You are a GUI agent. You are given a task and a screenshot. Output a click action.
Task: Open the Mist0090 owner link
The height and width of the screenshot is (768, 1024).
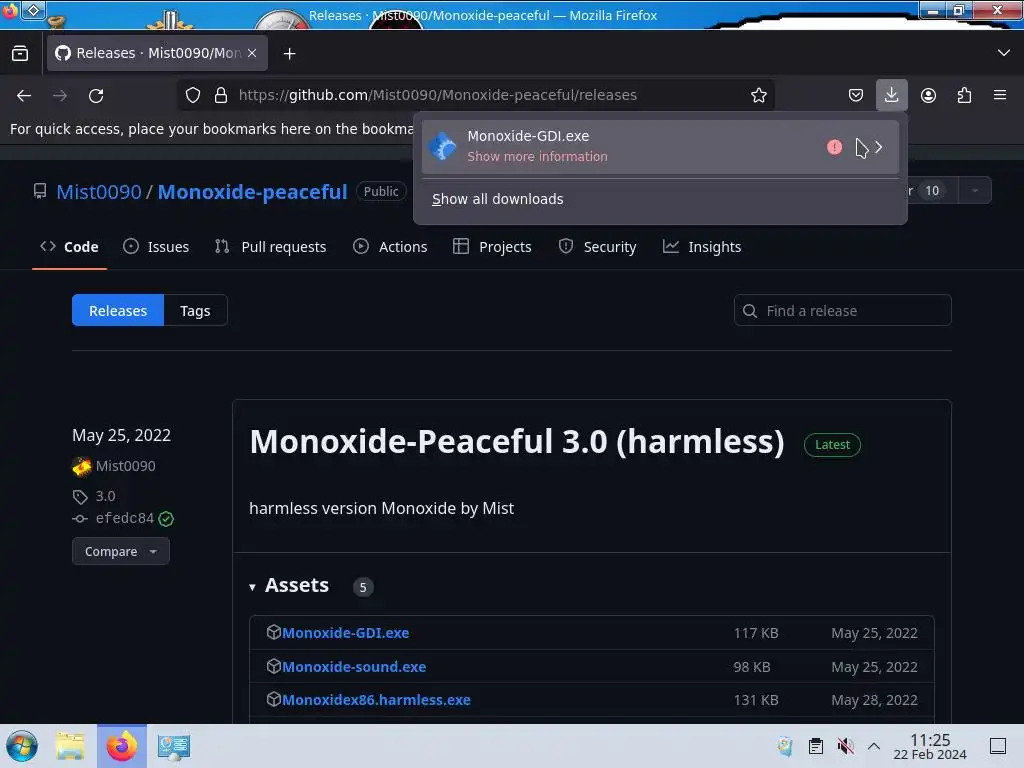(x=99, y=192)
